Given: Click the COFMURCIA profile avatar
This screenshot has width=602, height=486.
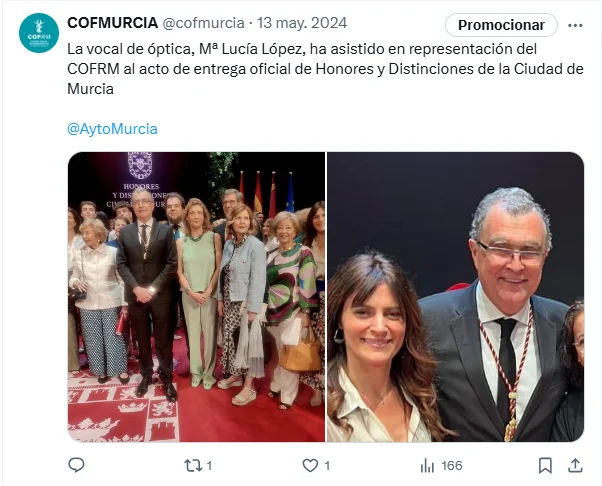Looking at the screenshot, I should click(39, 33).
